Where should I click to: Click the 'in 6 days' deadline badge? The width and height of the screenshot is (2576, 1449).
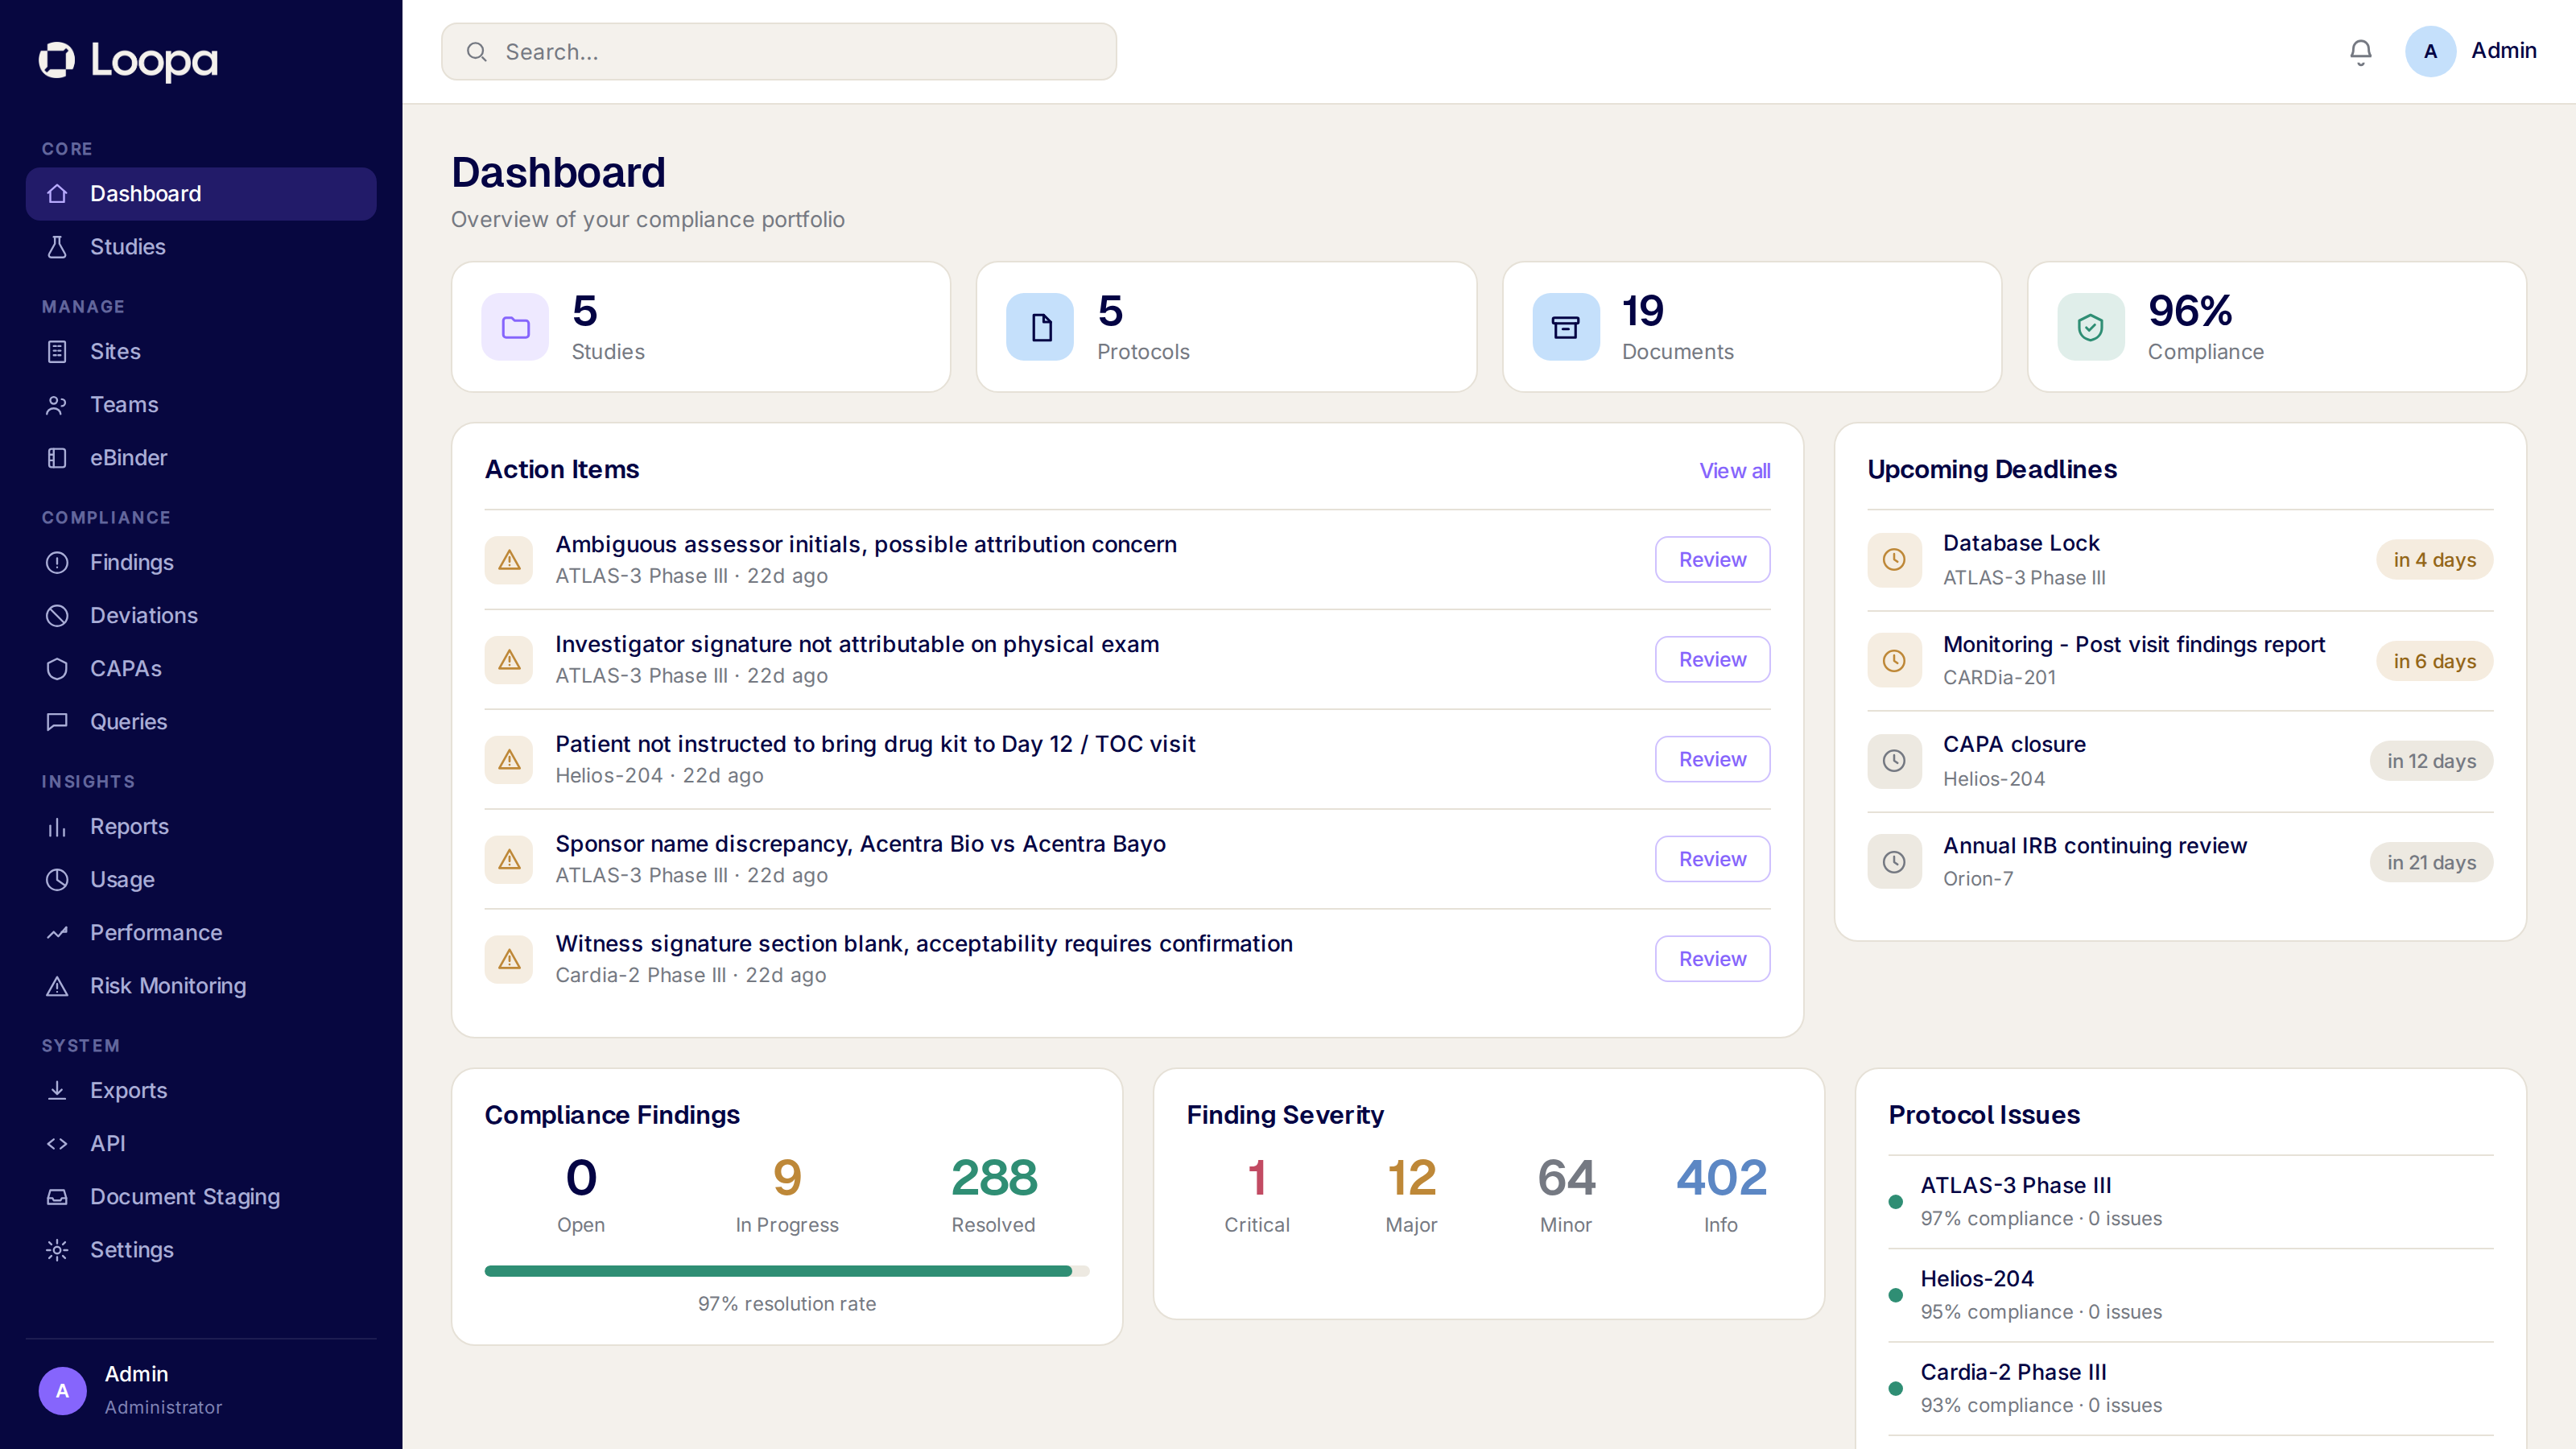2435,661
